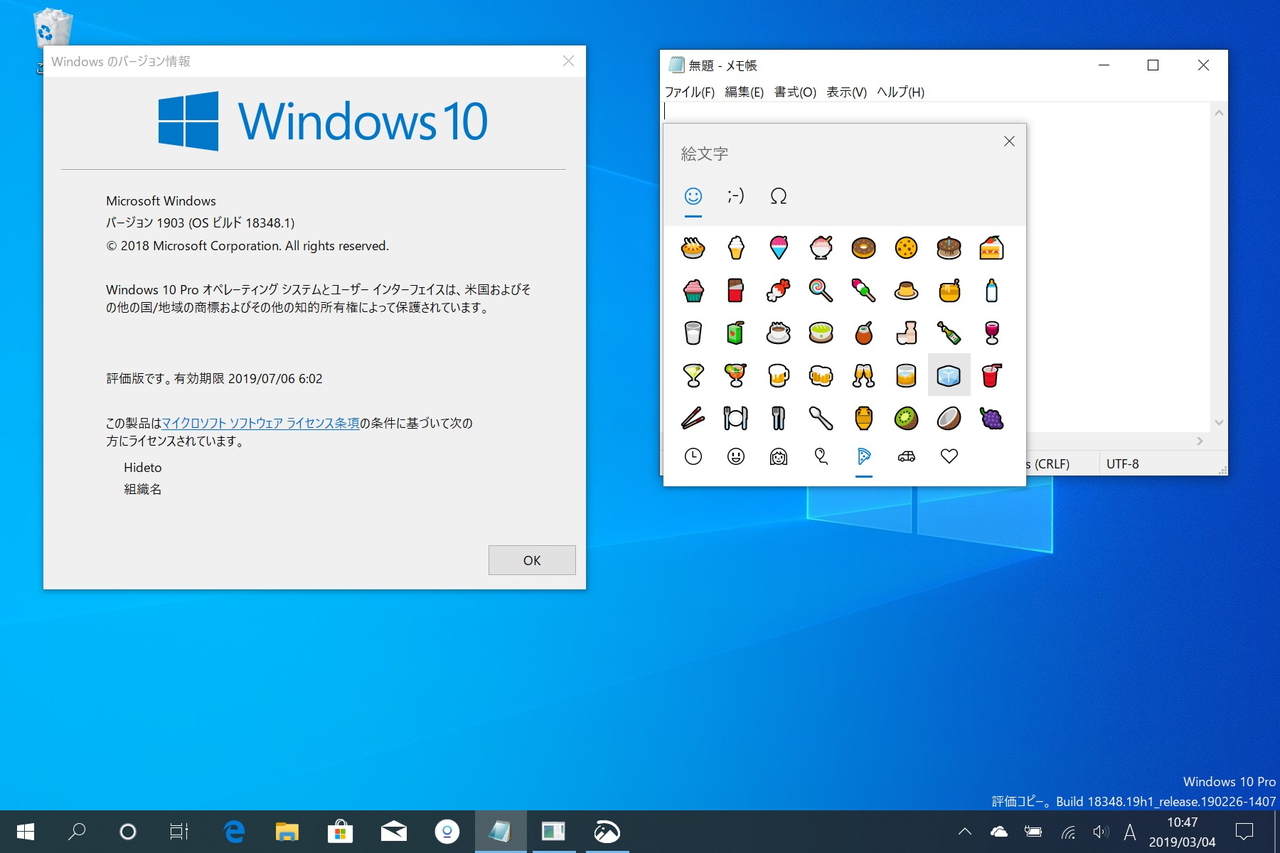The width and height of the screenshot is (1280, 853).
Task: Insert the kiwi fruit emoji
Action: pyautogui.click(x=906, y=418)
